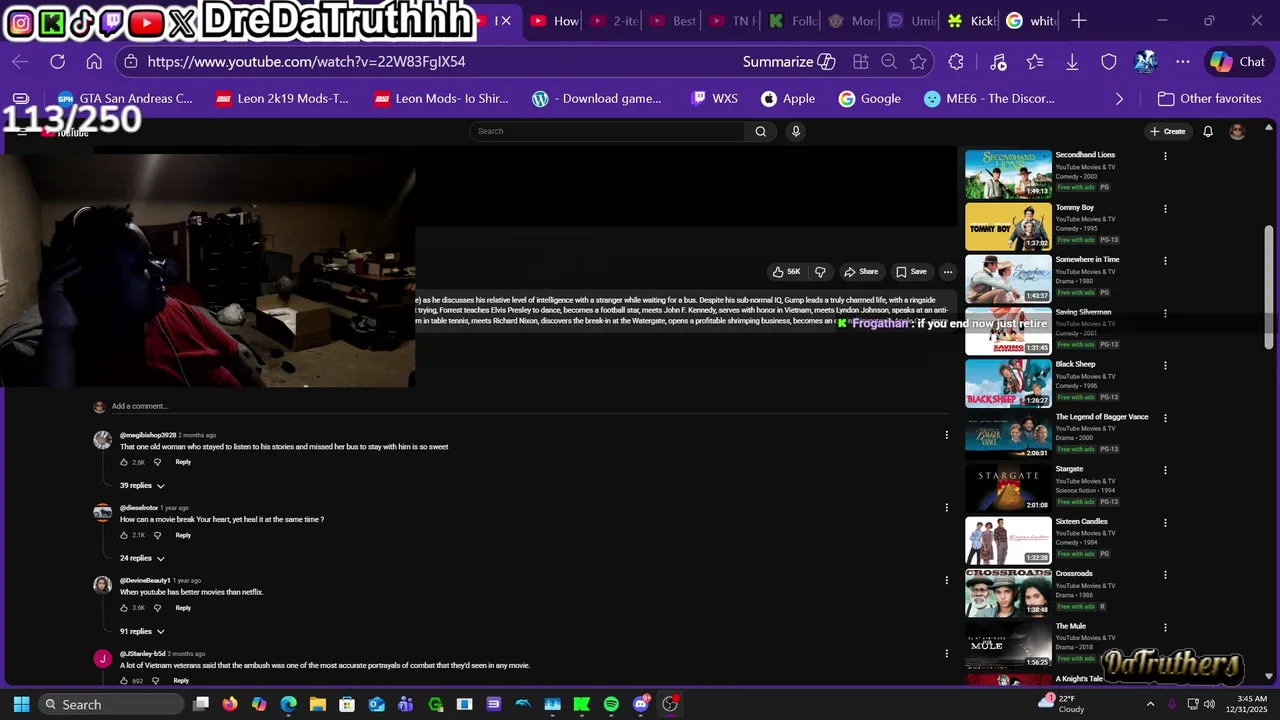Open options menu for @dieselrotor comment
This screenshot has height=720, width=1280.
click(x=946, y=508)
